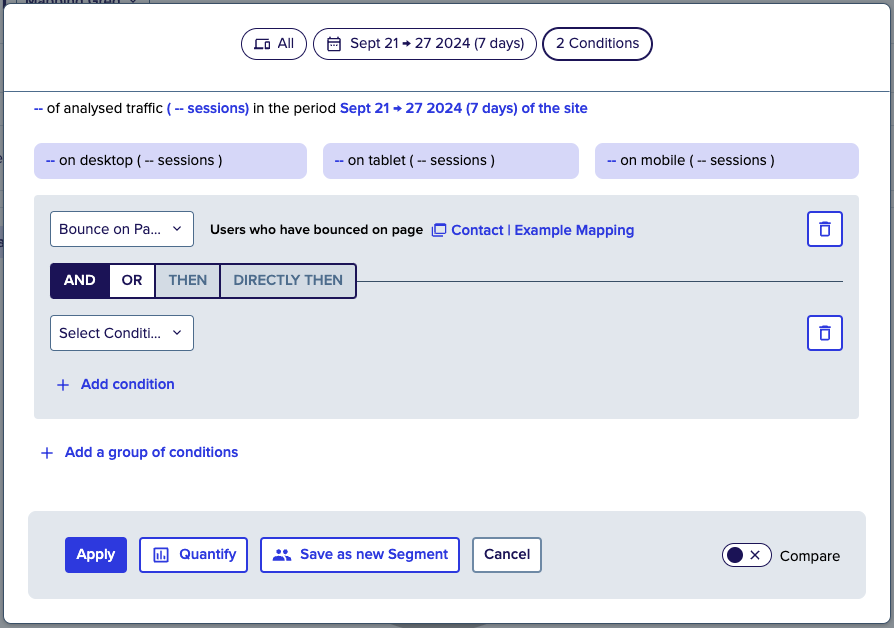Click the plus icon beside Add a group of conditions
894x628 pixels.
(47, 453)
